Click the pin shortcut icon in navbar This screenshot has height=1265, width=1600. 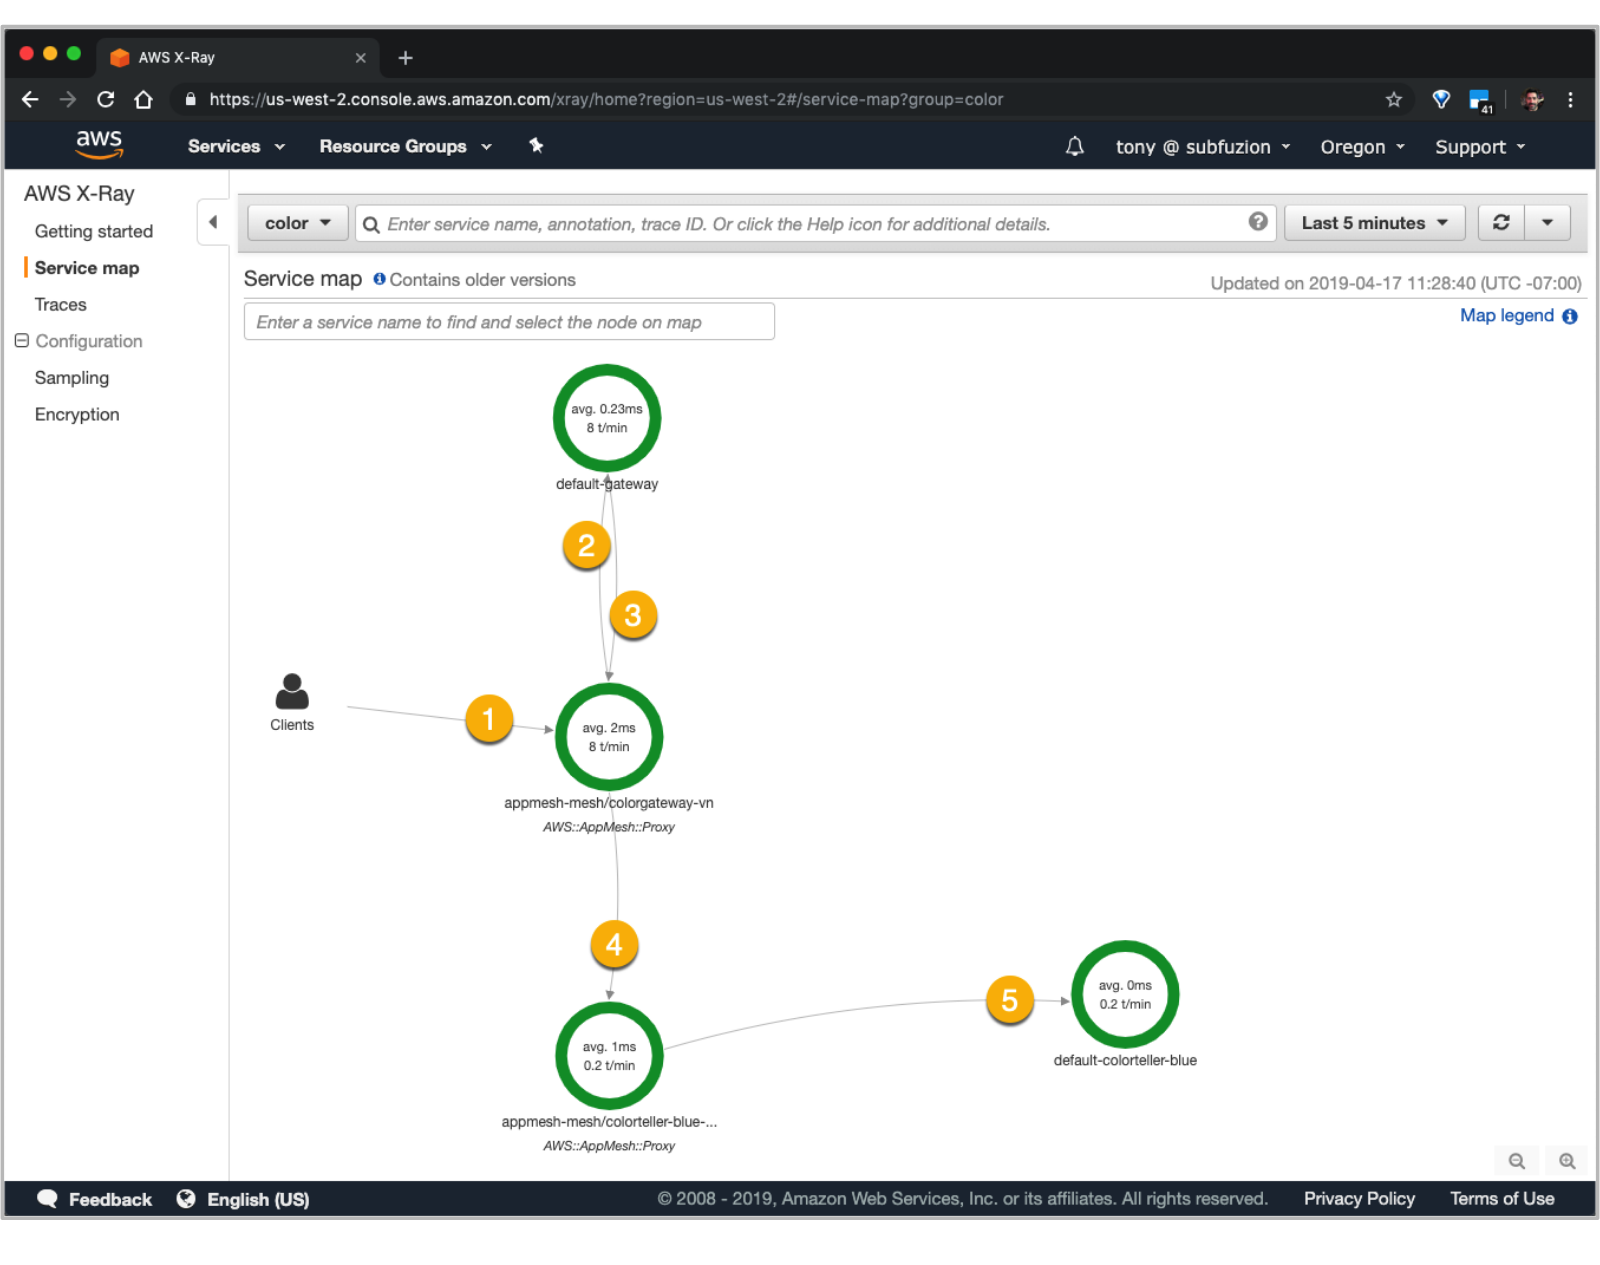point(536,146)
